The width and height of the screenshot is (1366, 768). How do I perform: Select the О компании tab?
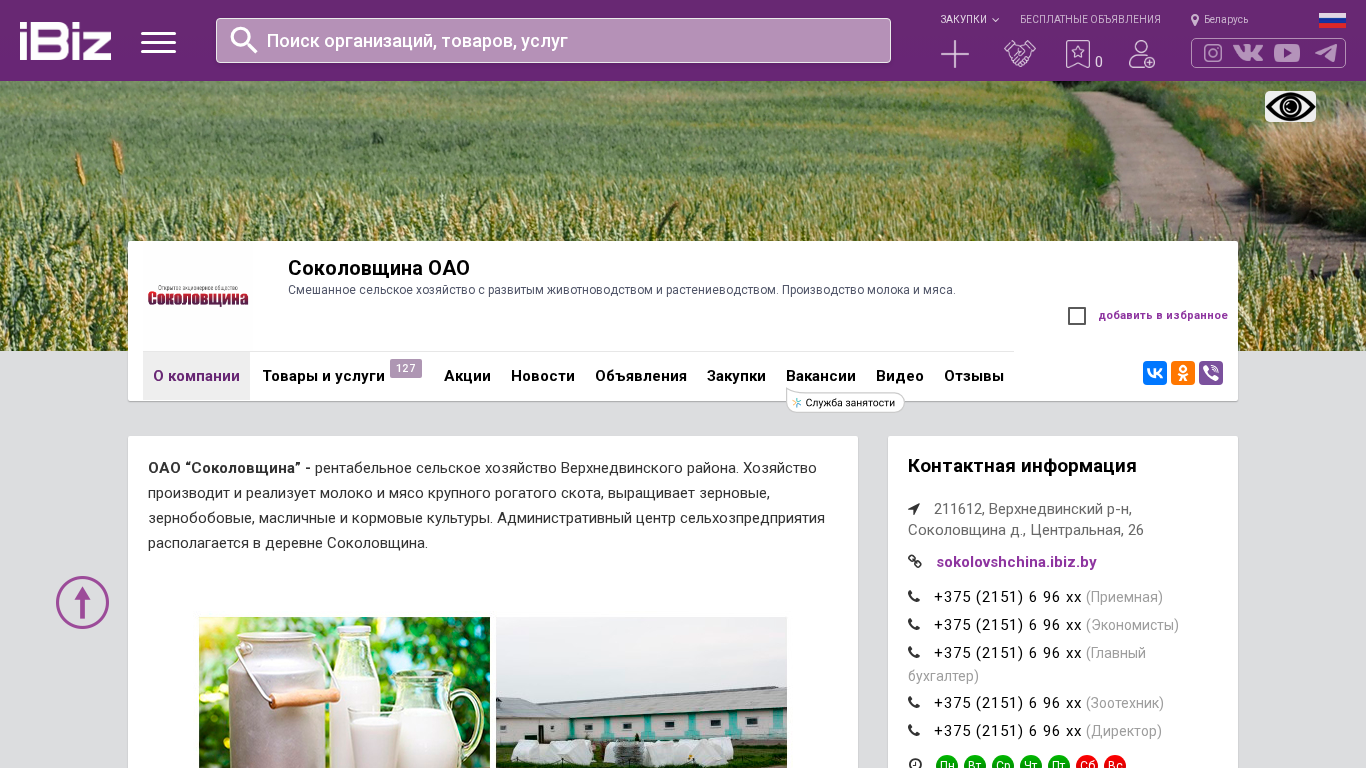[x=196, y=376]
